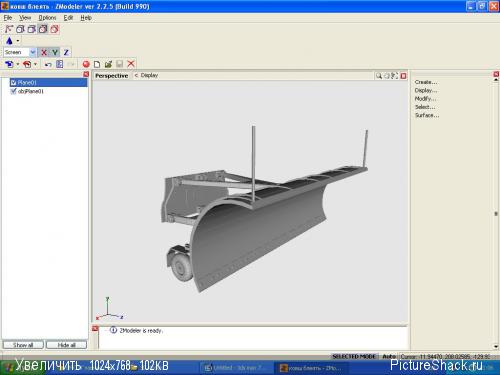500x375 pixels.
Task: Click commands panel scrollbar up arrow
Action: [x=496, y=80]
